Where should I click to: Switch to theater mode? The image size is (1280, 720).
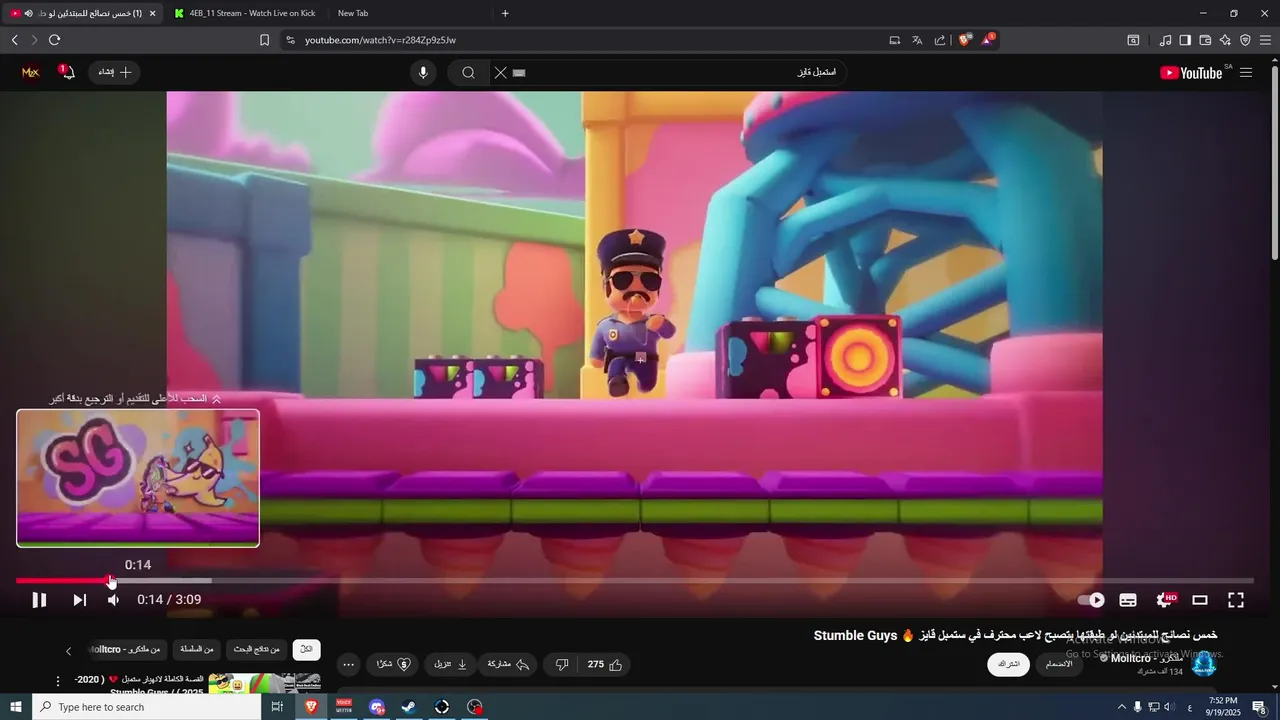(1200, 600)
